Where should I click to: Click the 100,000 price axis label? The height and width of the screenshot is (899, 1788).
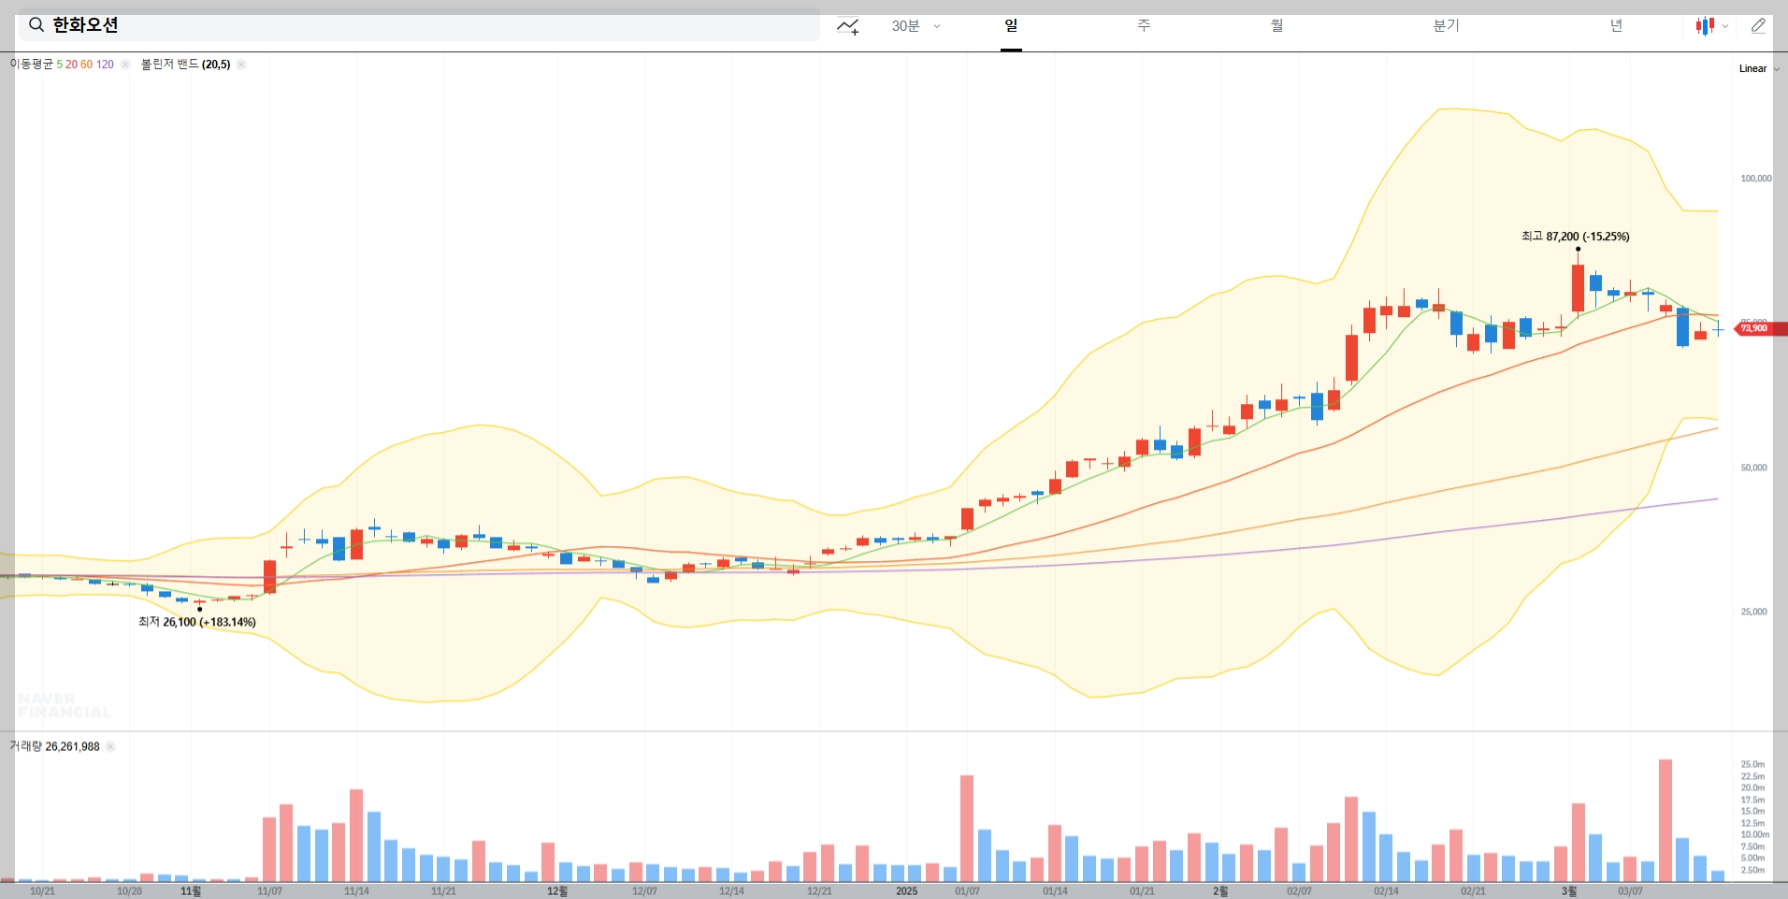click(1756, 178)
